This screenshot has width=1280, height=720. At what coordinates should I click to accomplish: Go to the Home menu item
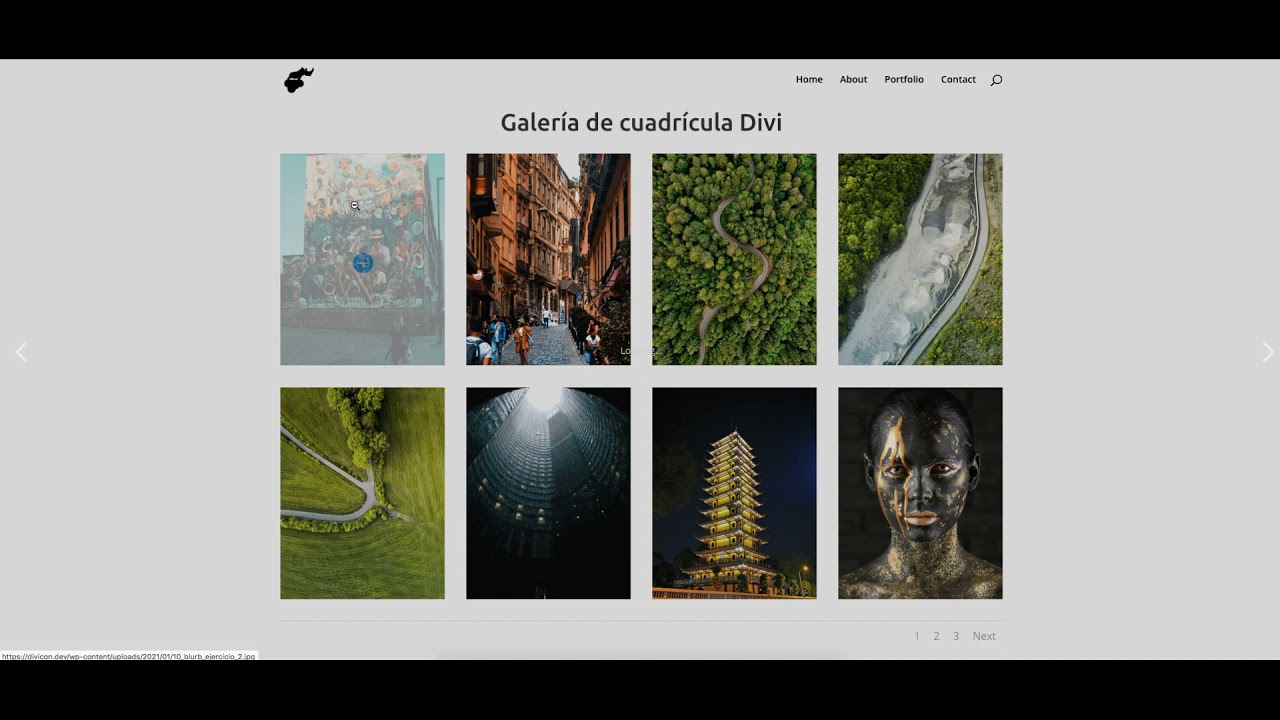click(x=809, y=79)
